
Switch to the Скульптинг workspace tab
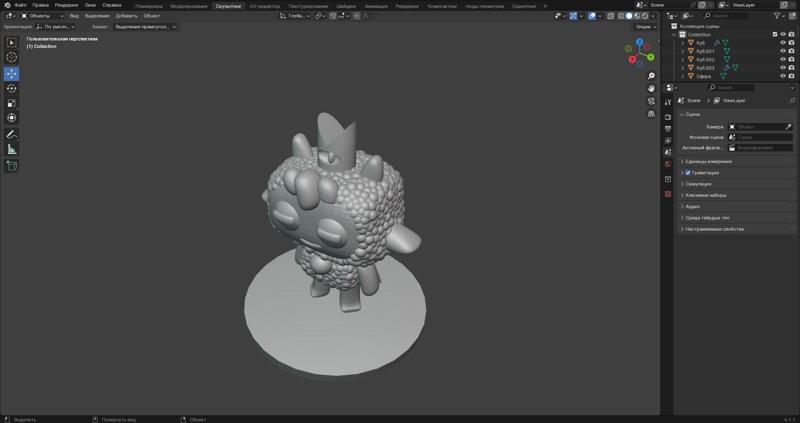[228, 6]
